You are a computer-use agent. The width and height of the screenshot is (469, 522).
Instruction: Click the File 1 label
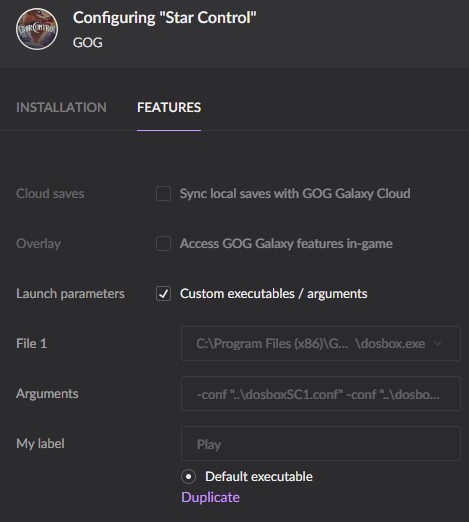coord(32,344)
